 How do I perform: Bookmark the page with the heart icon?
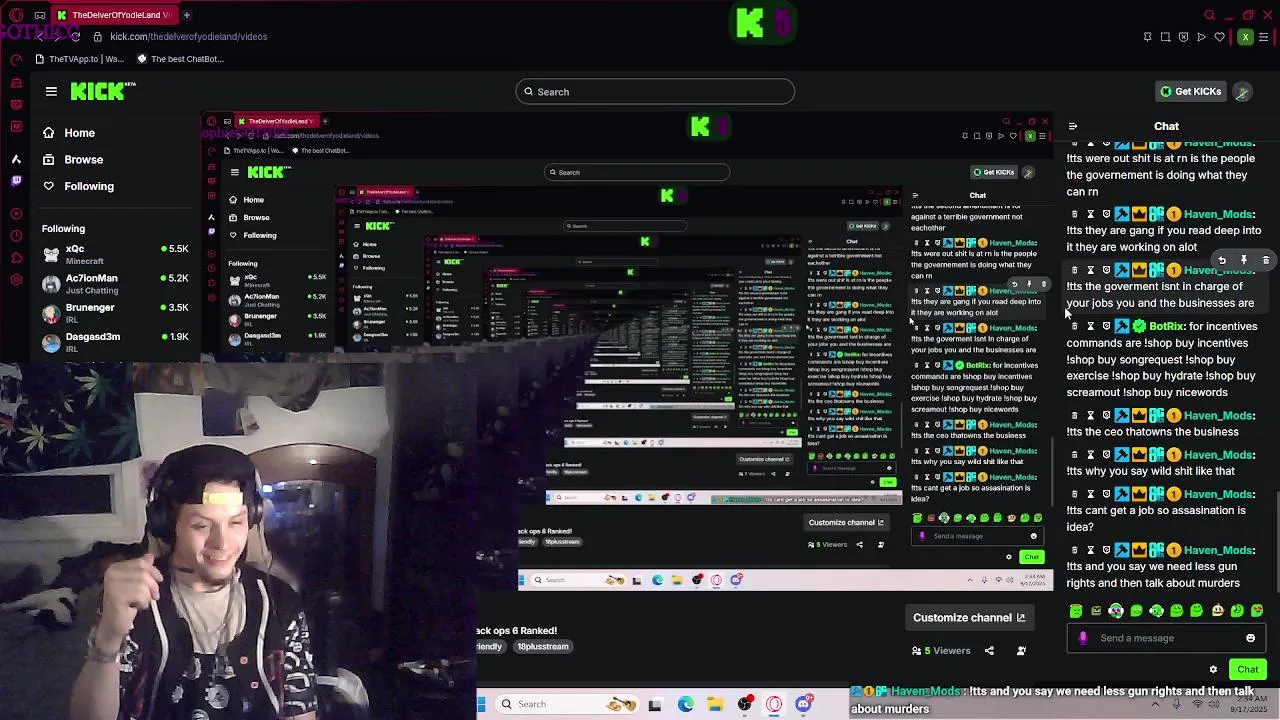pos(1219,37)
